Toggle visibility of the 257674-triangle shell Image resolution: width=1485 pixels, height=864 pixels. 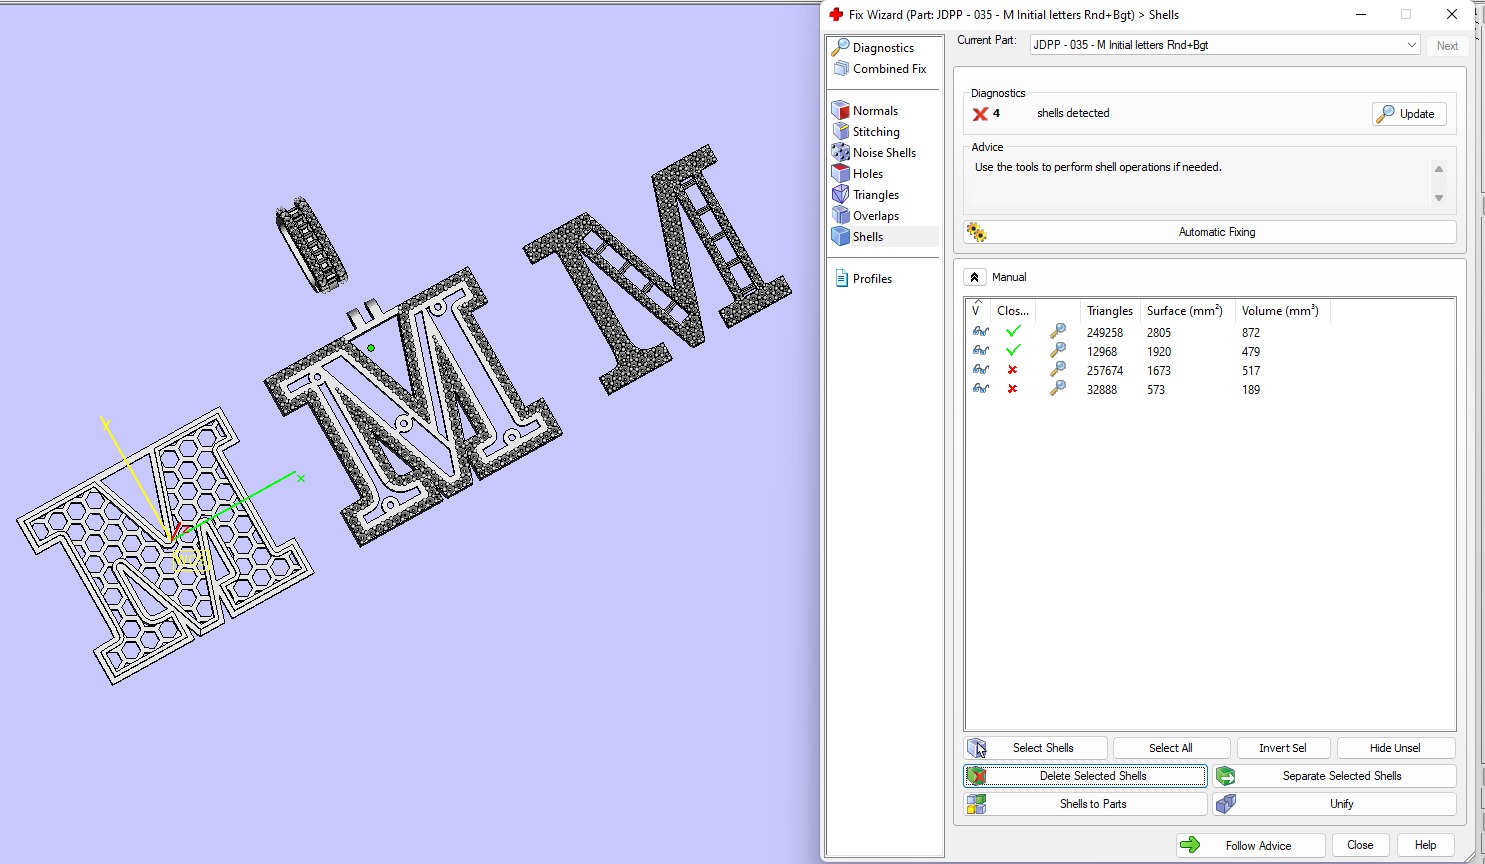[981, 370]
